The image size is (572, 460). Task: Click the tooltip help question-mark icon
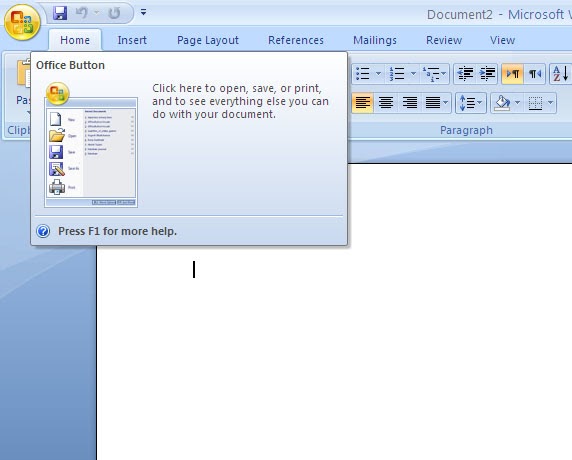43,231
